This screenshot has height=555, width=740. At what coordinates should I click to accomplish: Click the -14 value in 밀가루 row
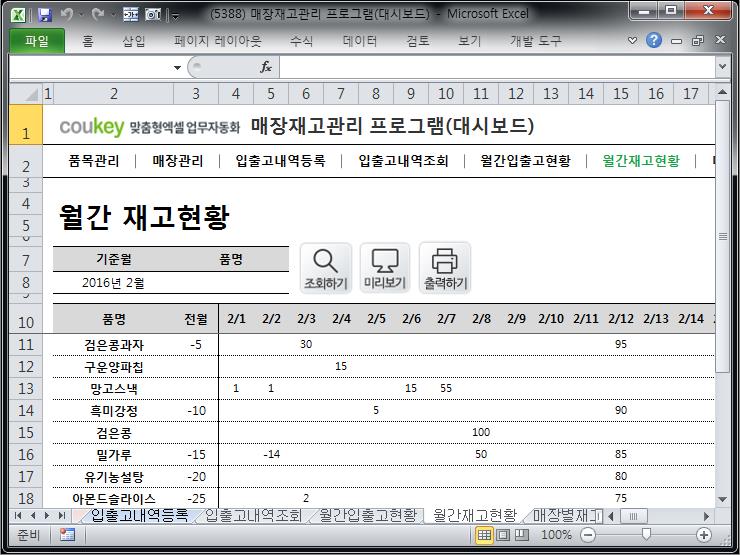271,454
